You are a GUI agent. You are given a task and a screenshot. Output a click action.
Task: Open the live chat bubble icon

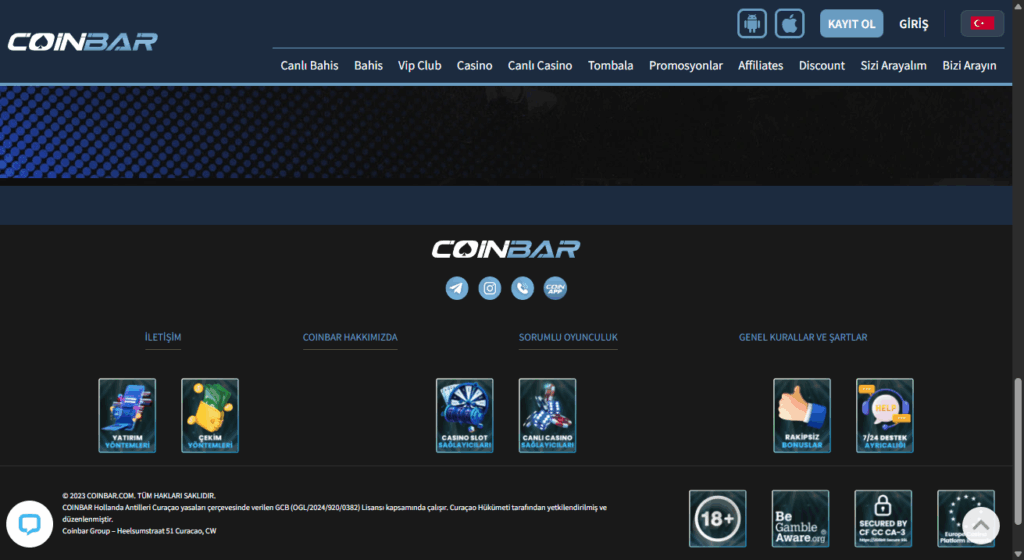click(29, 523)
